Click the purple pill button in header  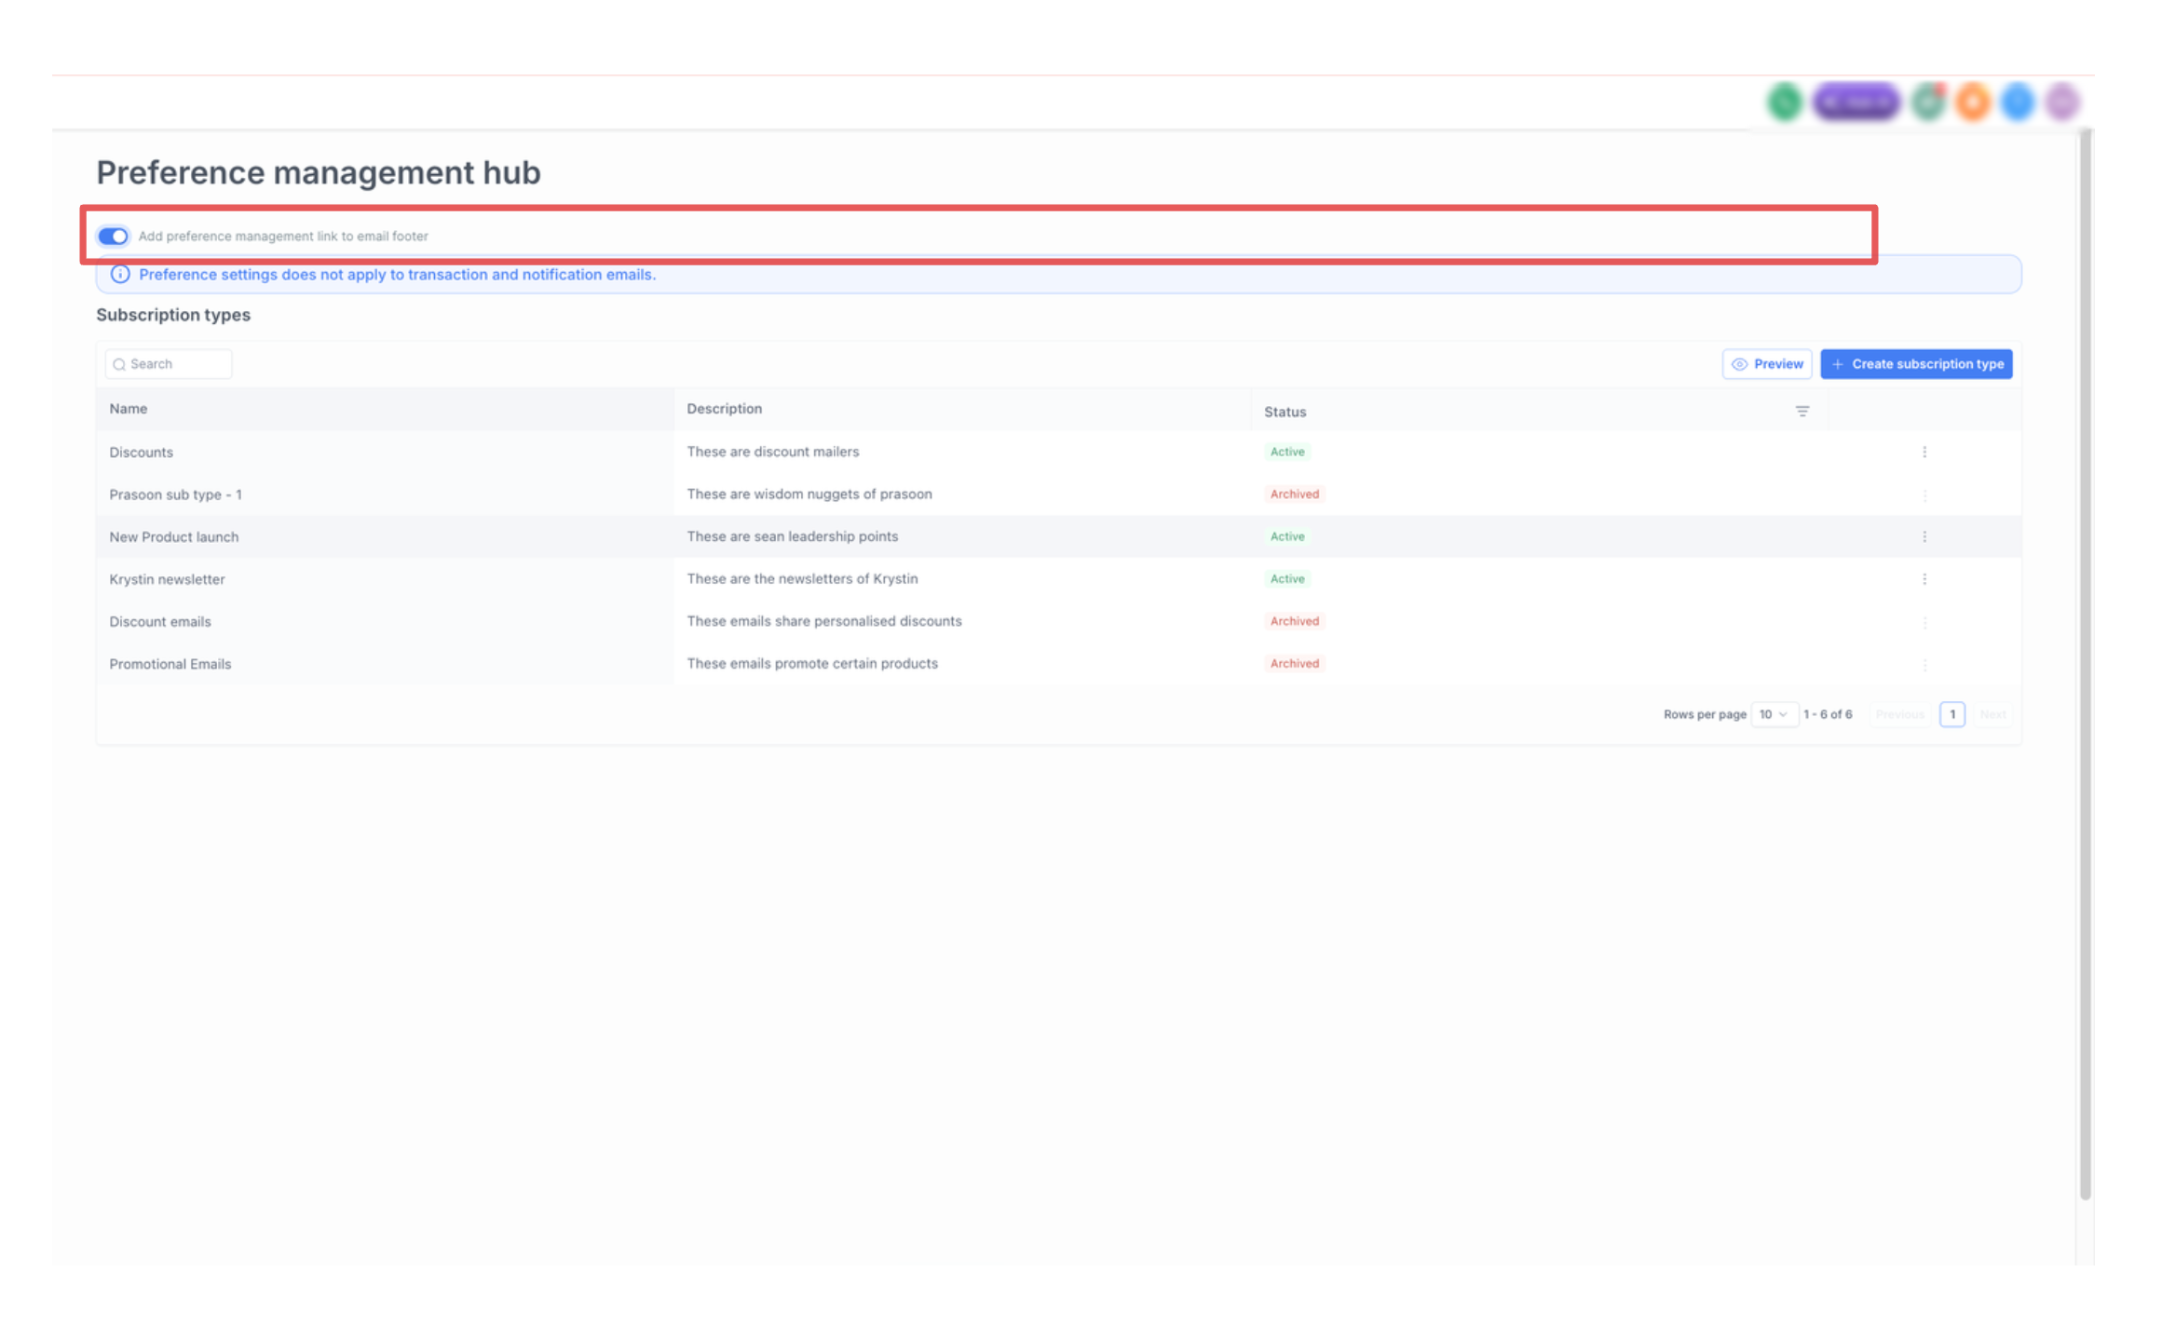point(1856,102)
